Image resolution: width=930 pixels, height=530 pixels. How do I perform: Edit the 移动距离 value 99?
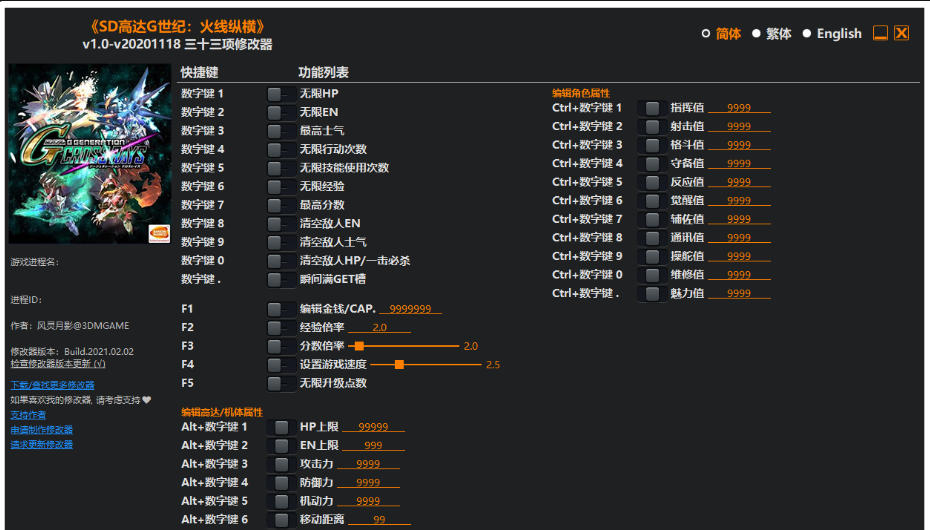[380, 520]
